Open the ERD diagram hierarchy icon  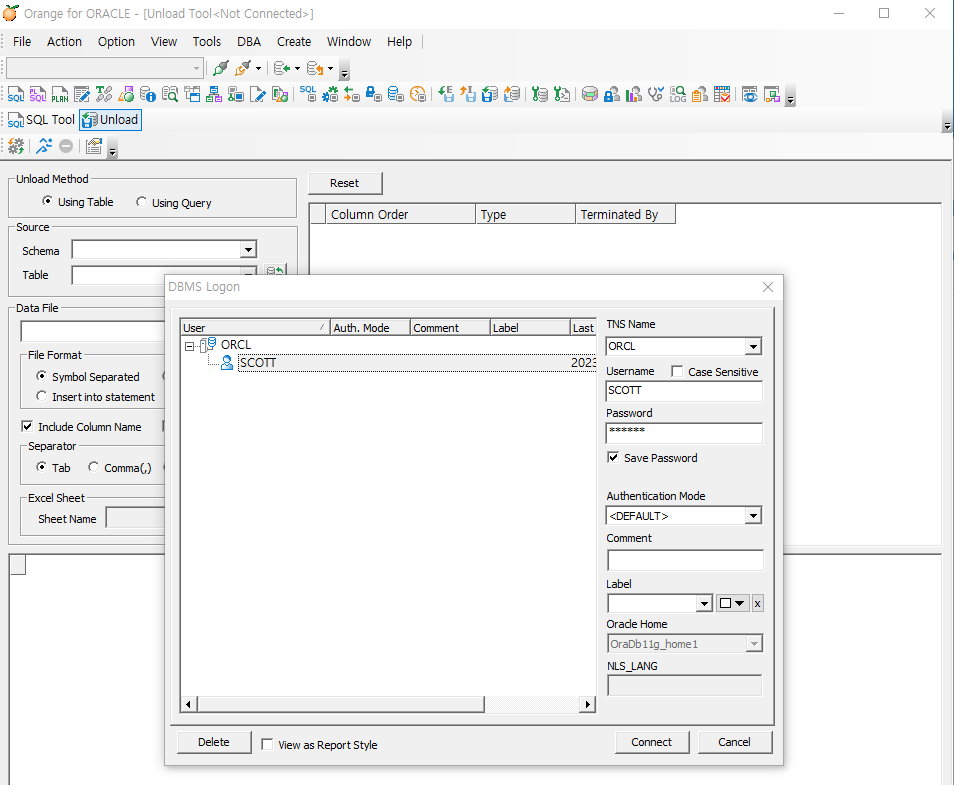point(214,94)
